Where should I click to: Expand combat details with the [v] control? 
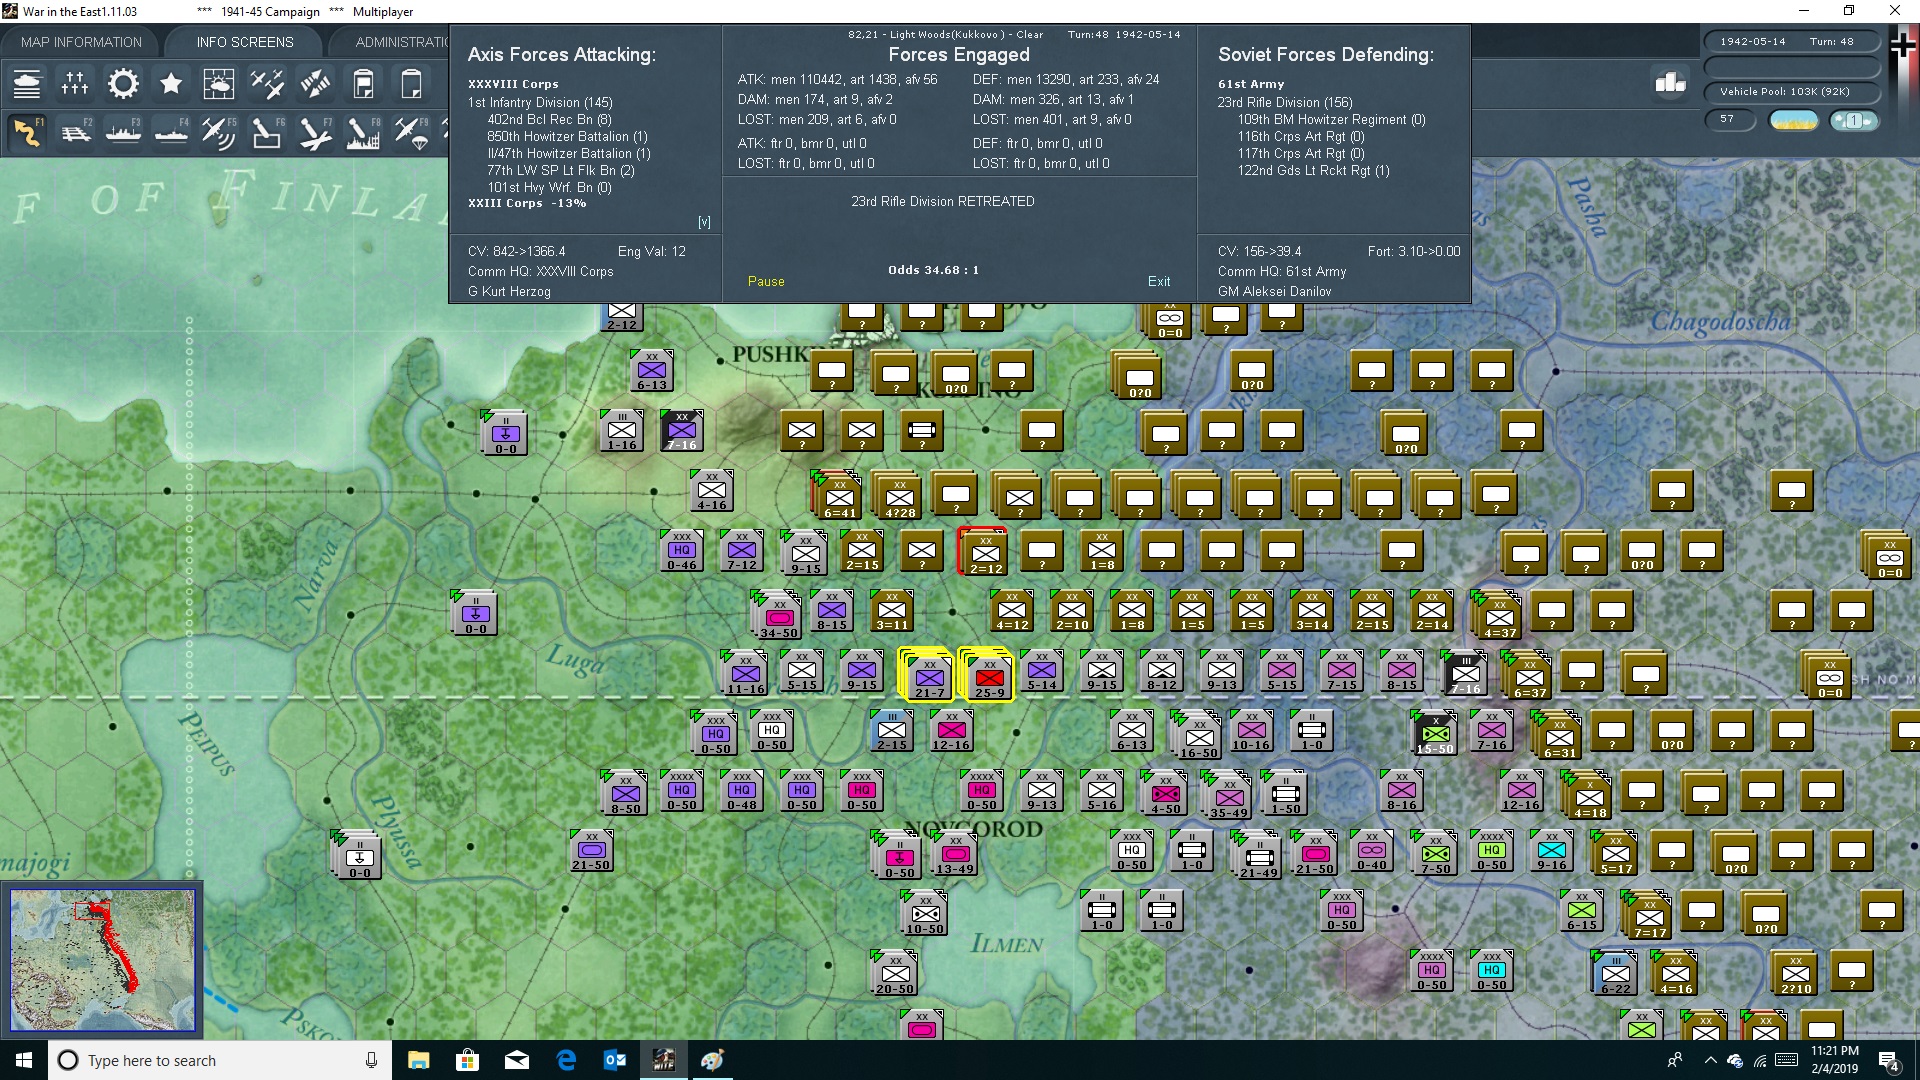[x=704, y=221]
